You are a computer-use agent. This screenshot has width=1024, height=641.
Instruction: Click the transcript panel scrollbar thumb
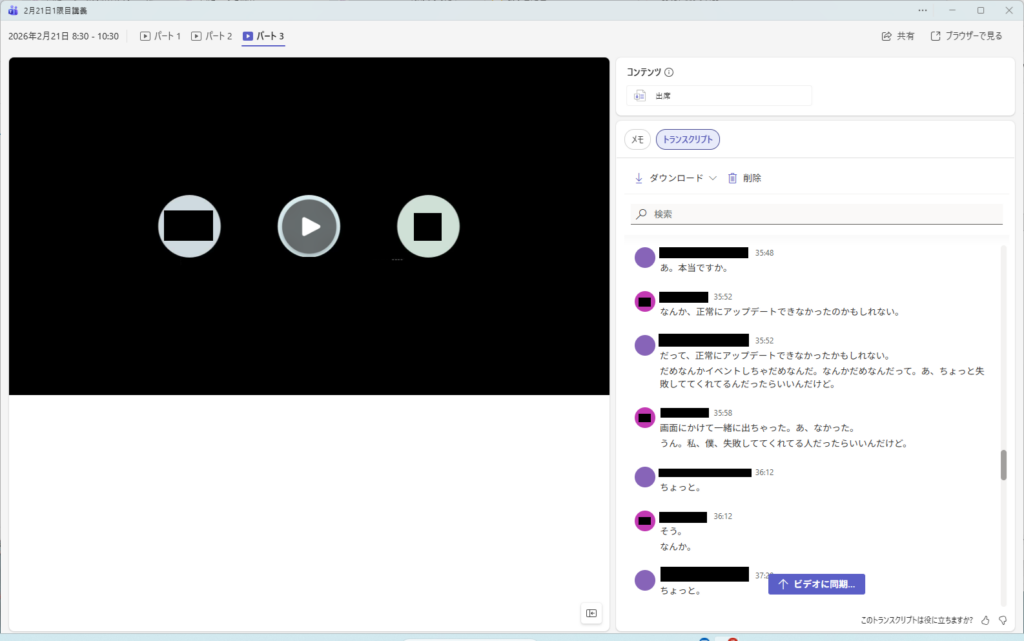1003,465
